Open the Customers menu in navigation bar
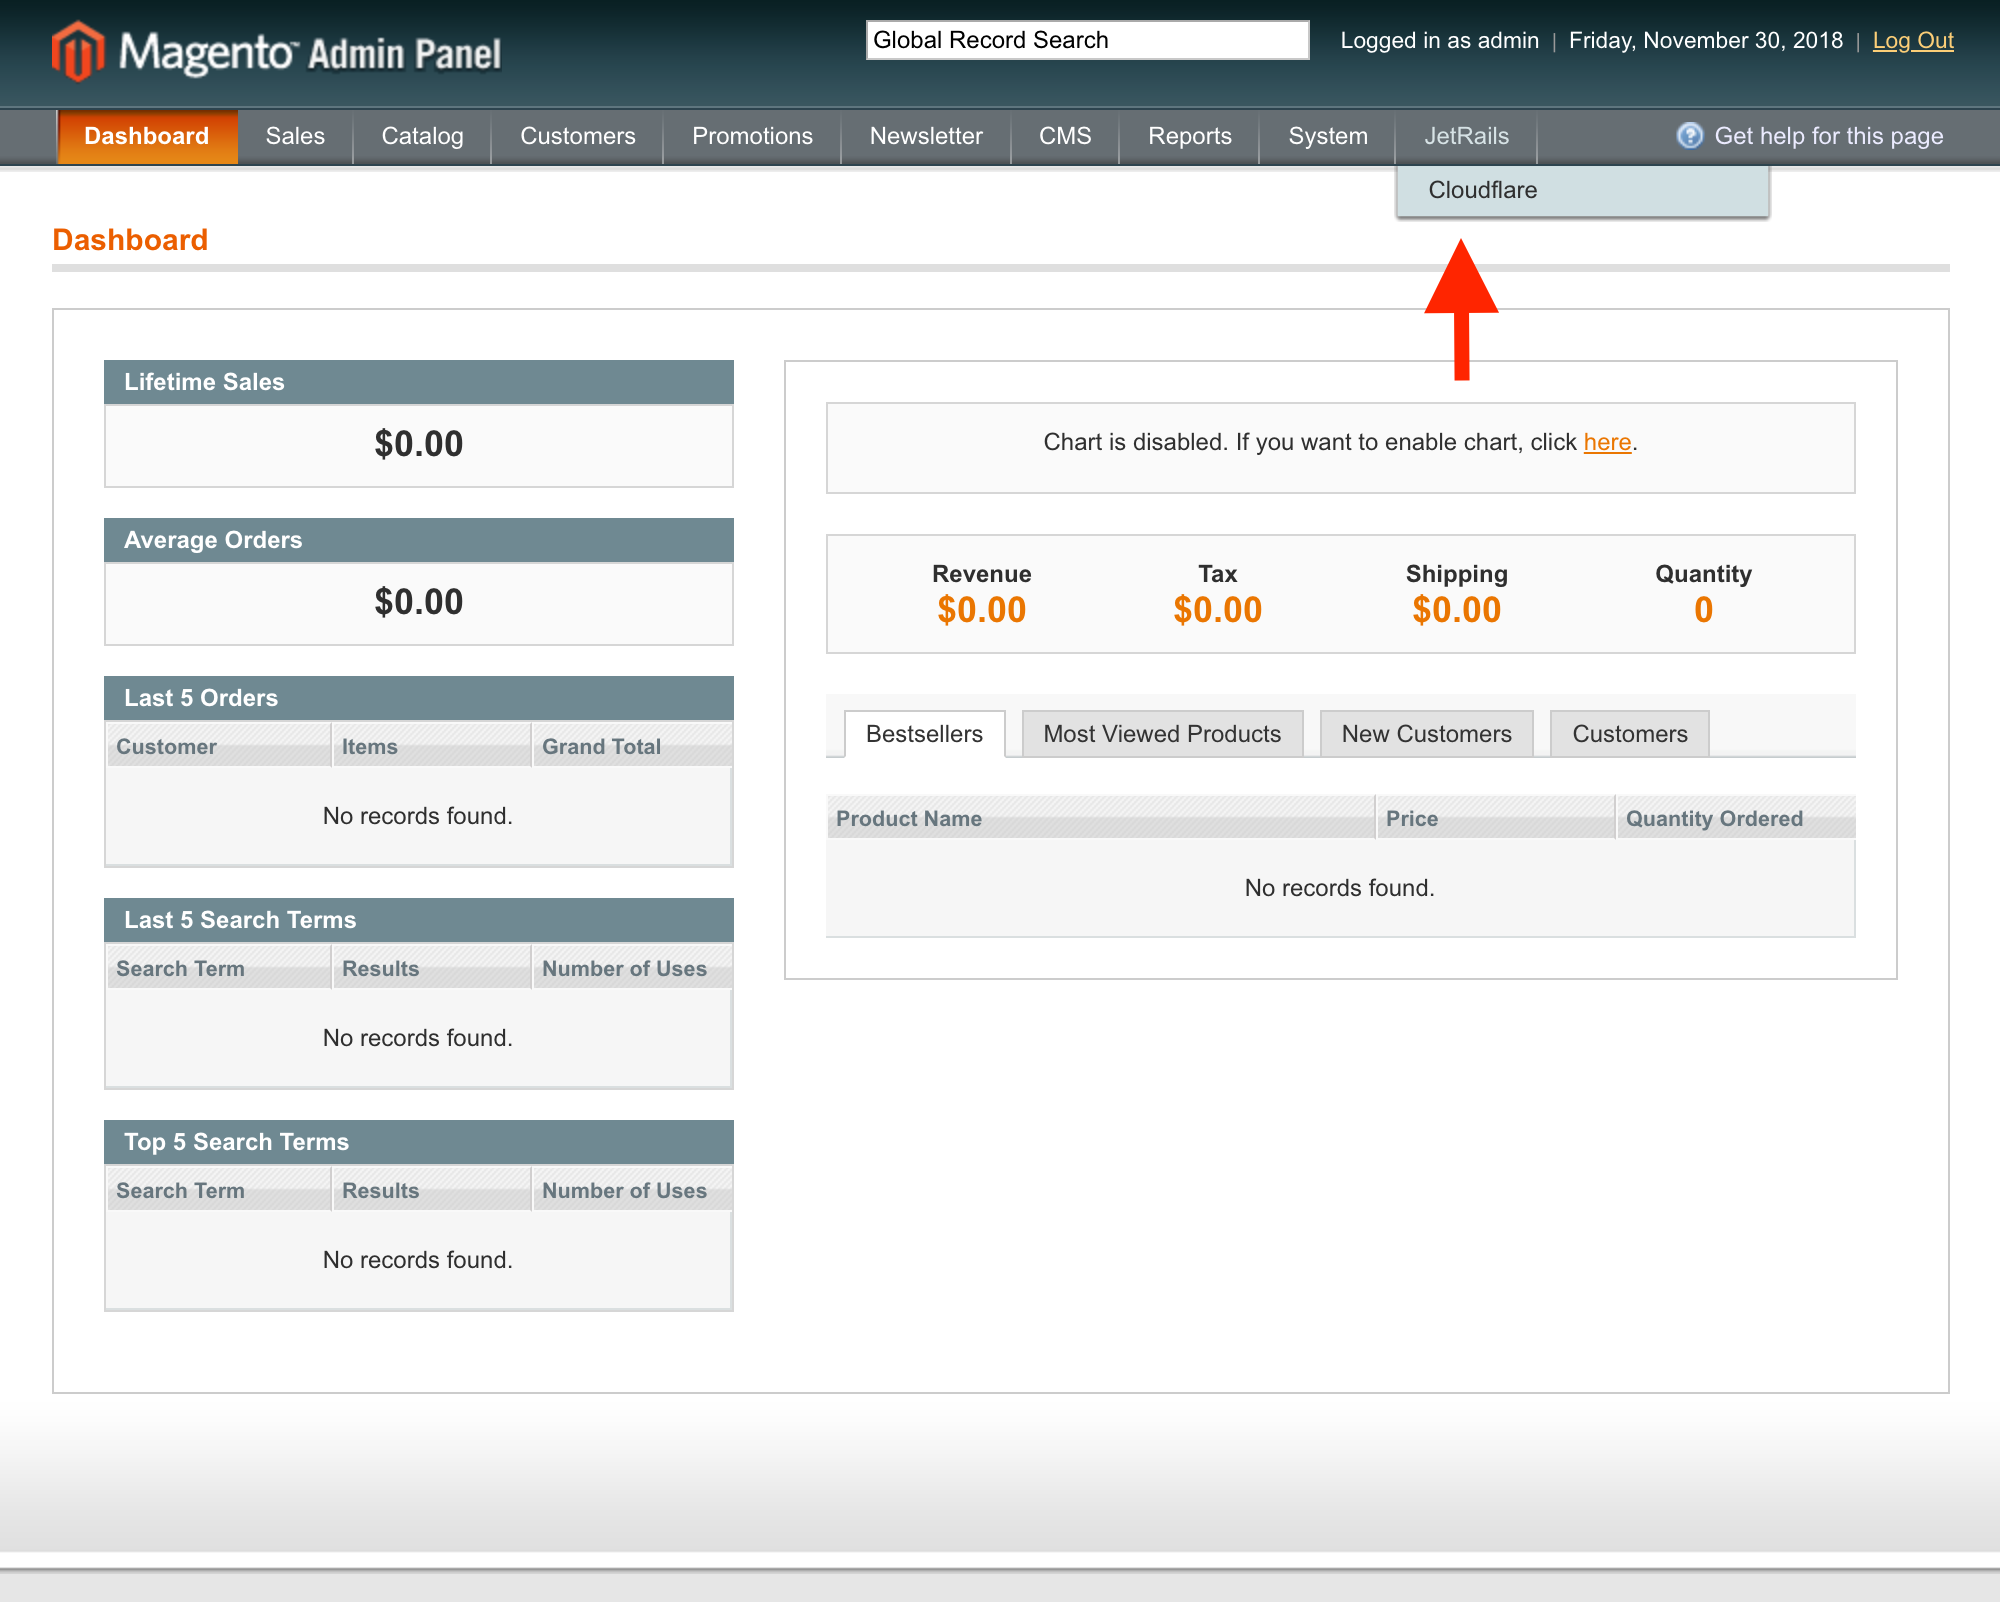The width and height of the screenshot is (2000, 1602). pos(578,136)
